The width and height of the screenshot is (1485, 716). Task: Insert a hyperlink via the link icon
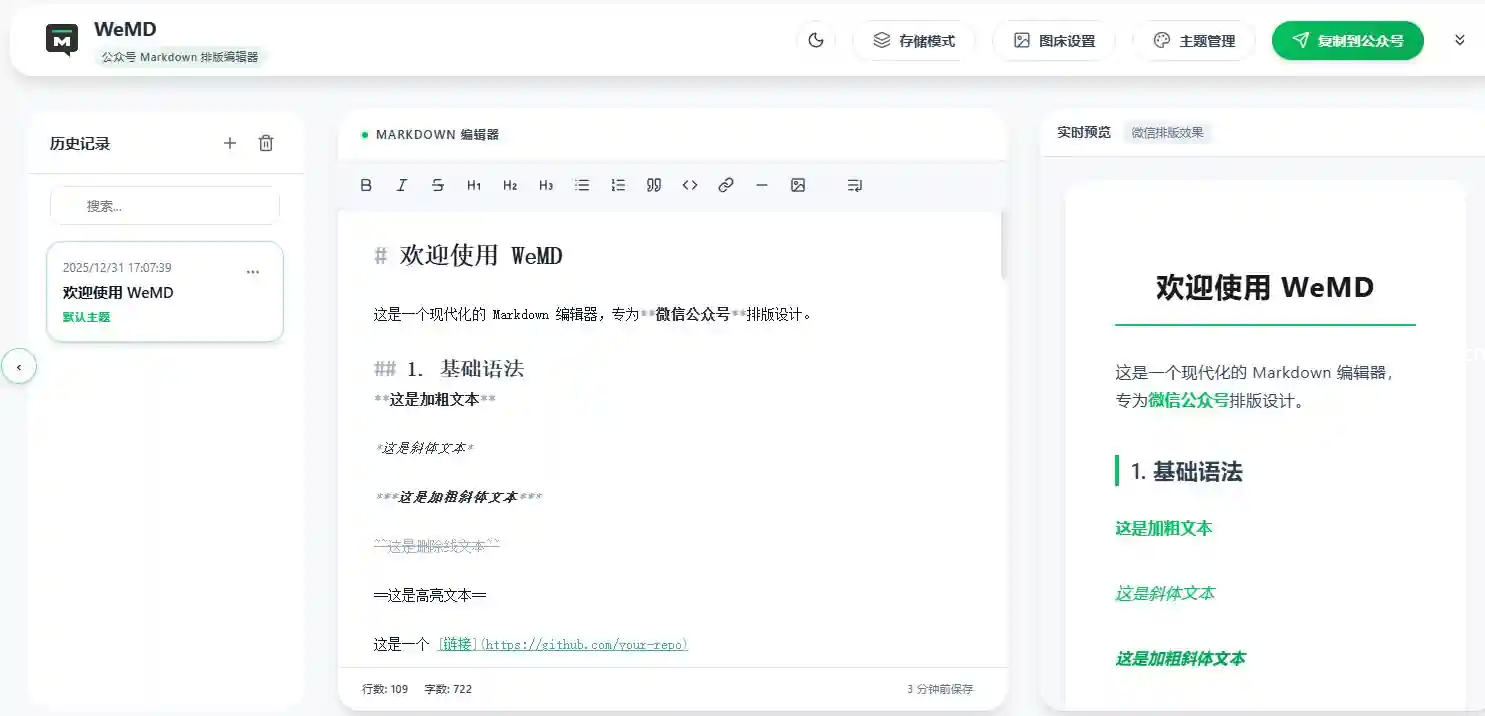(726, 185)
